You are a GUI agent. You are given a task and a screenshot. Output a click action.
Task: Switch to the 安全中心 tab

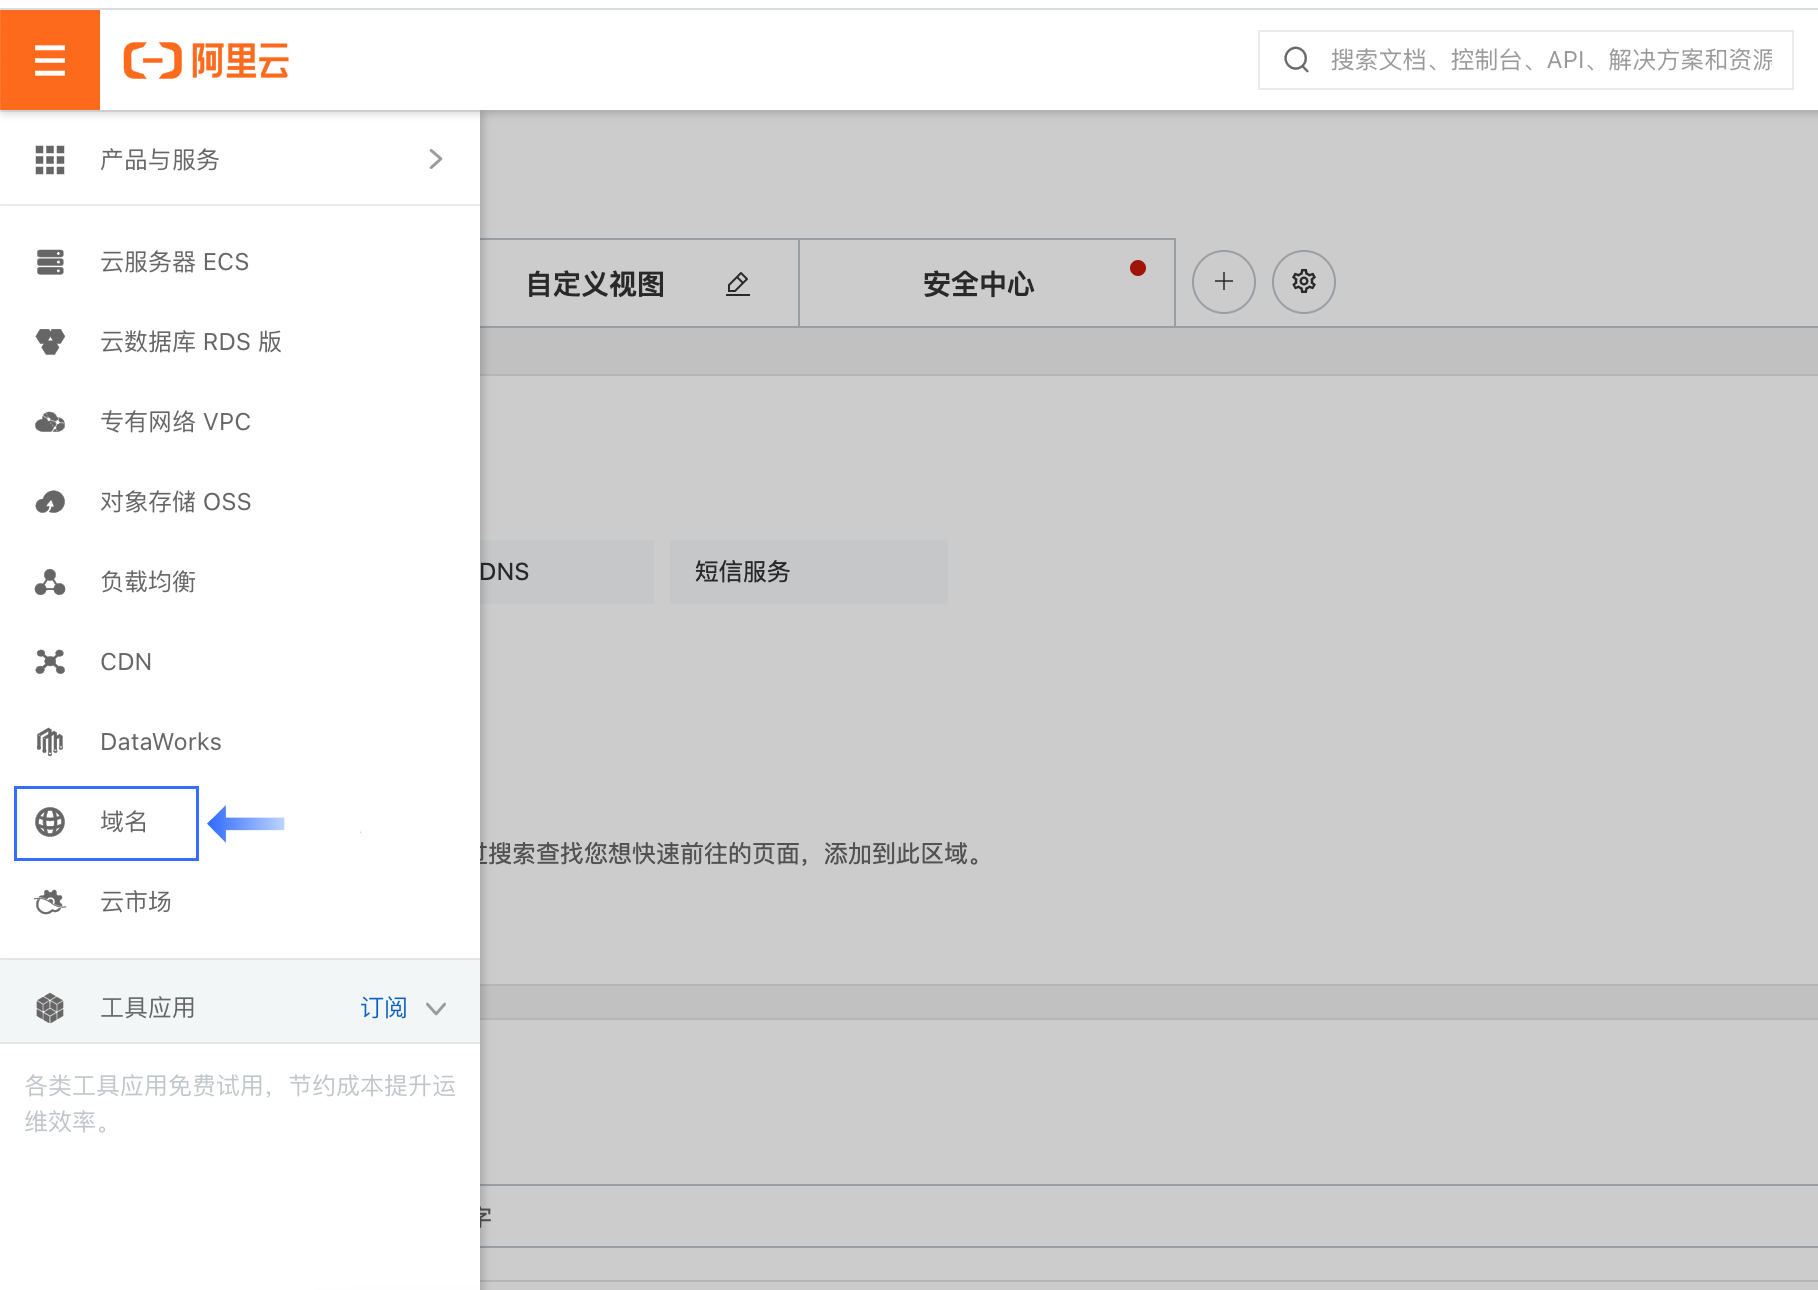[978, 284]
